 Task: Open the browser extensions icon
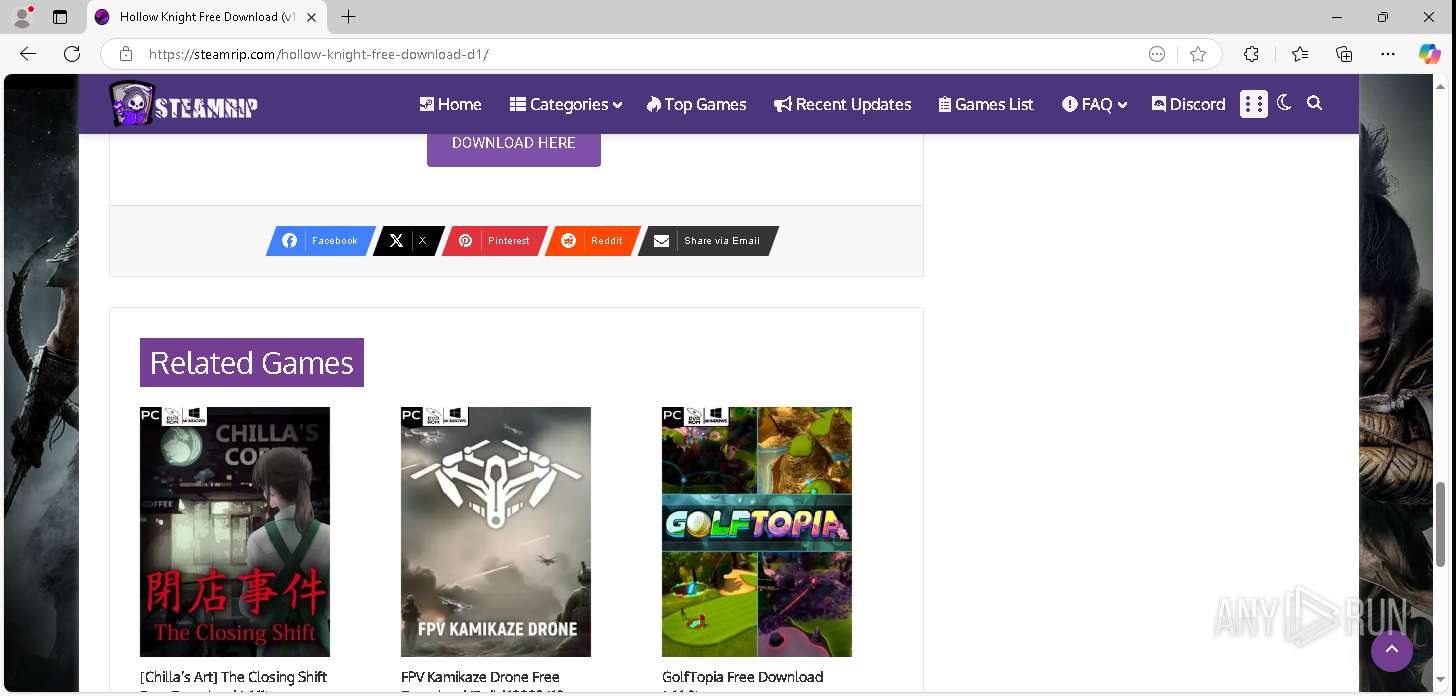1251,54
